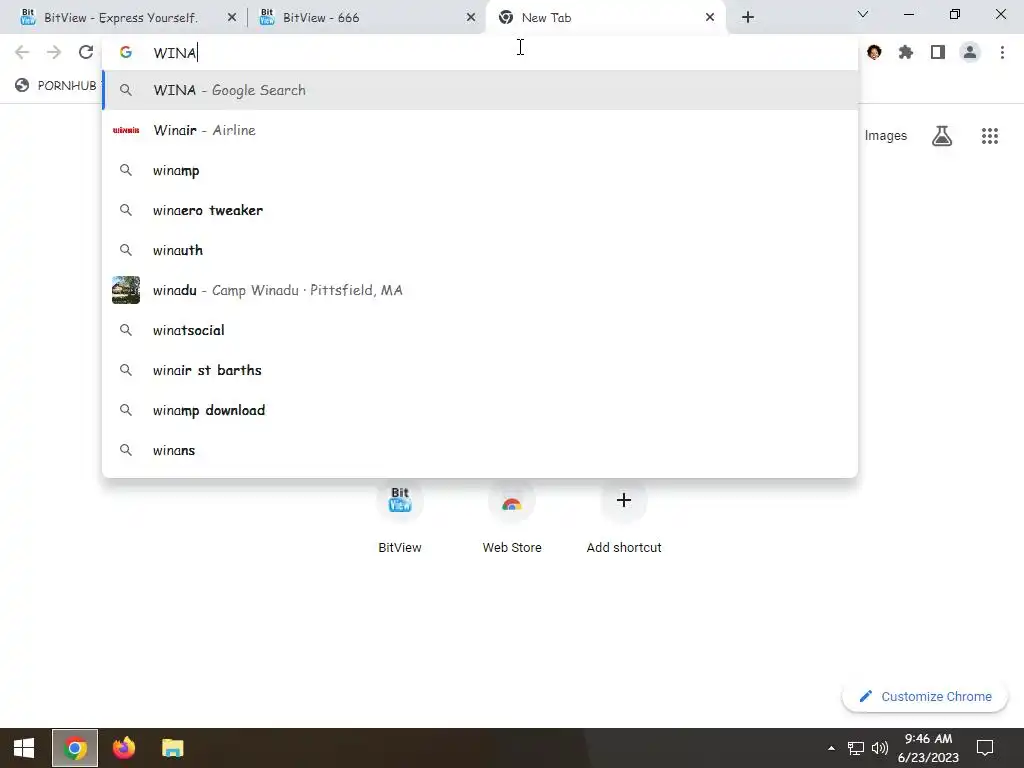The height and width of the screenshot is (768, 1024).
Task: Go back using the back arrow
Action: [x=22, y=52]
